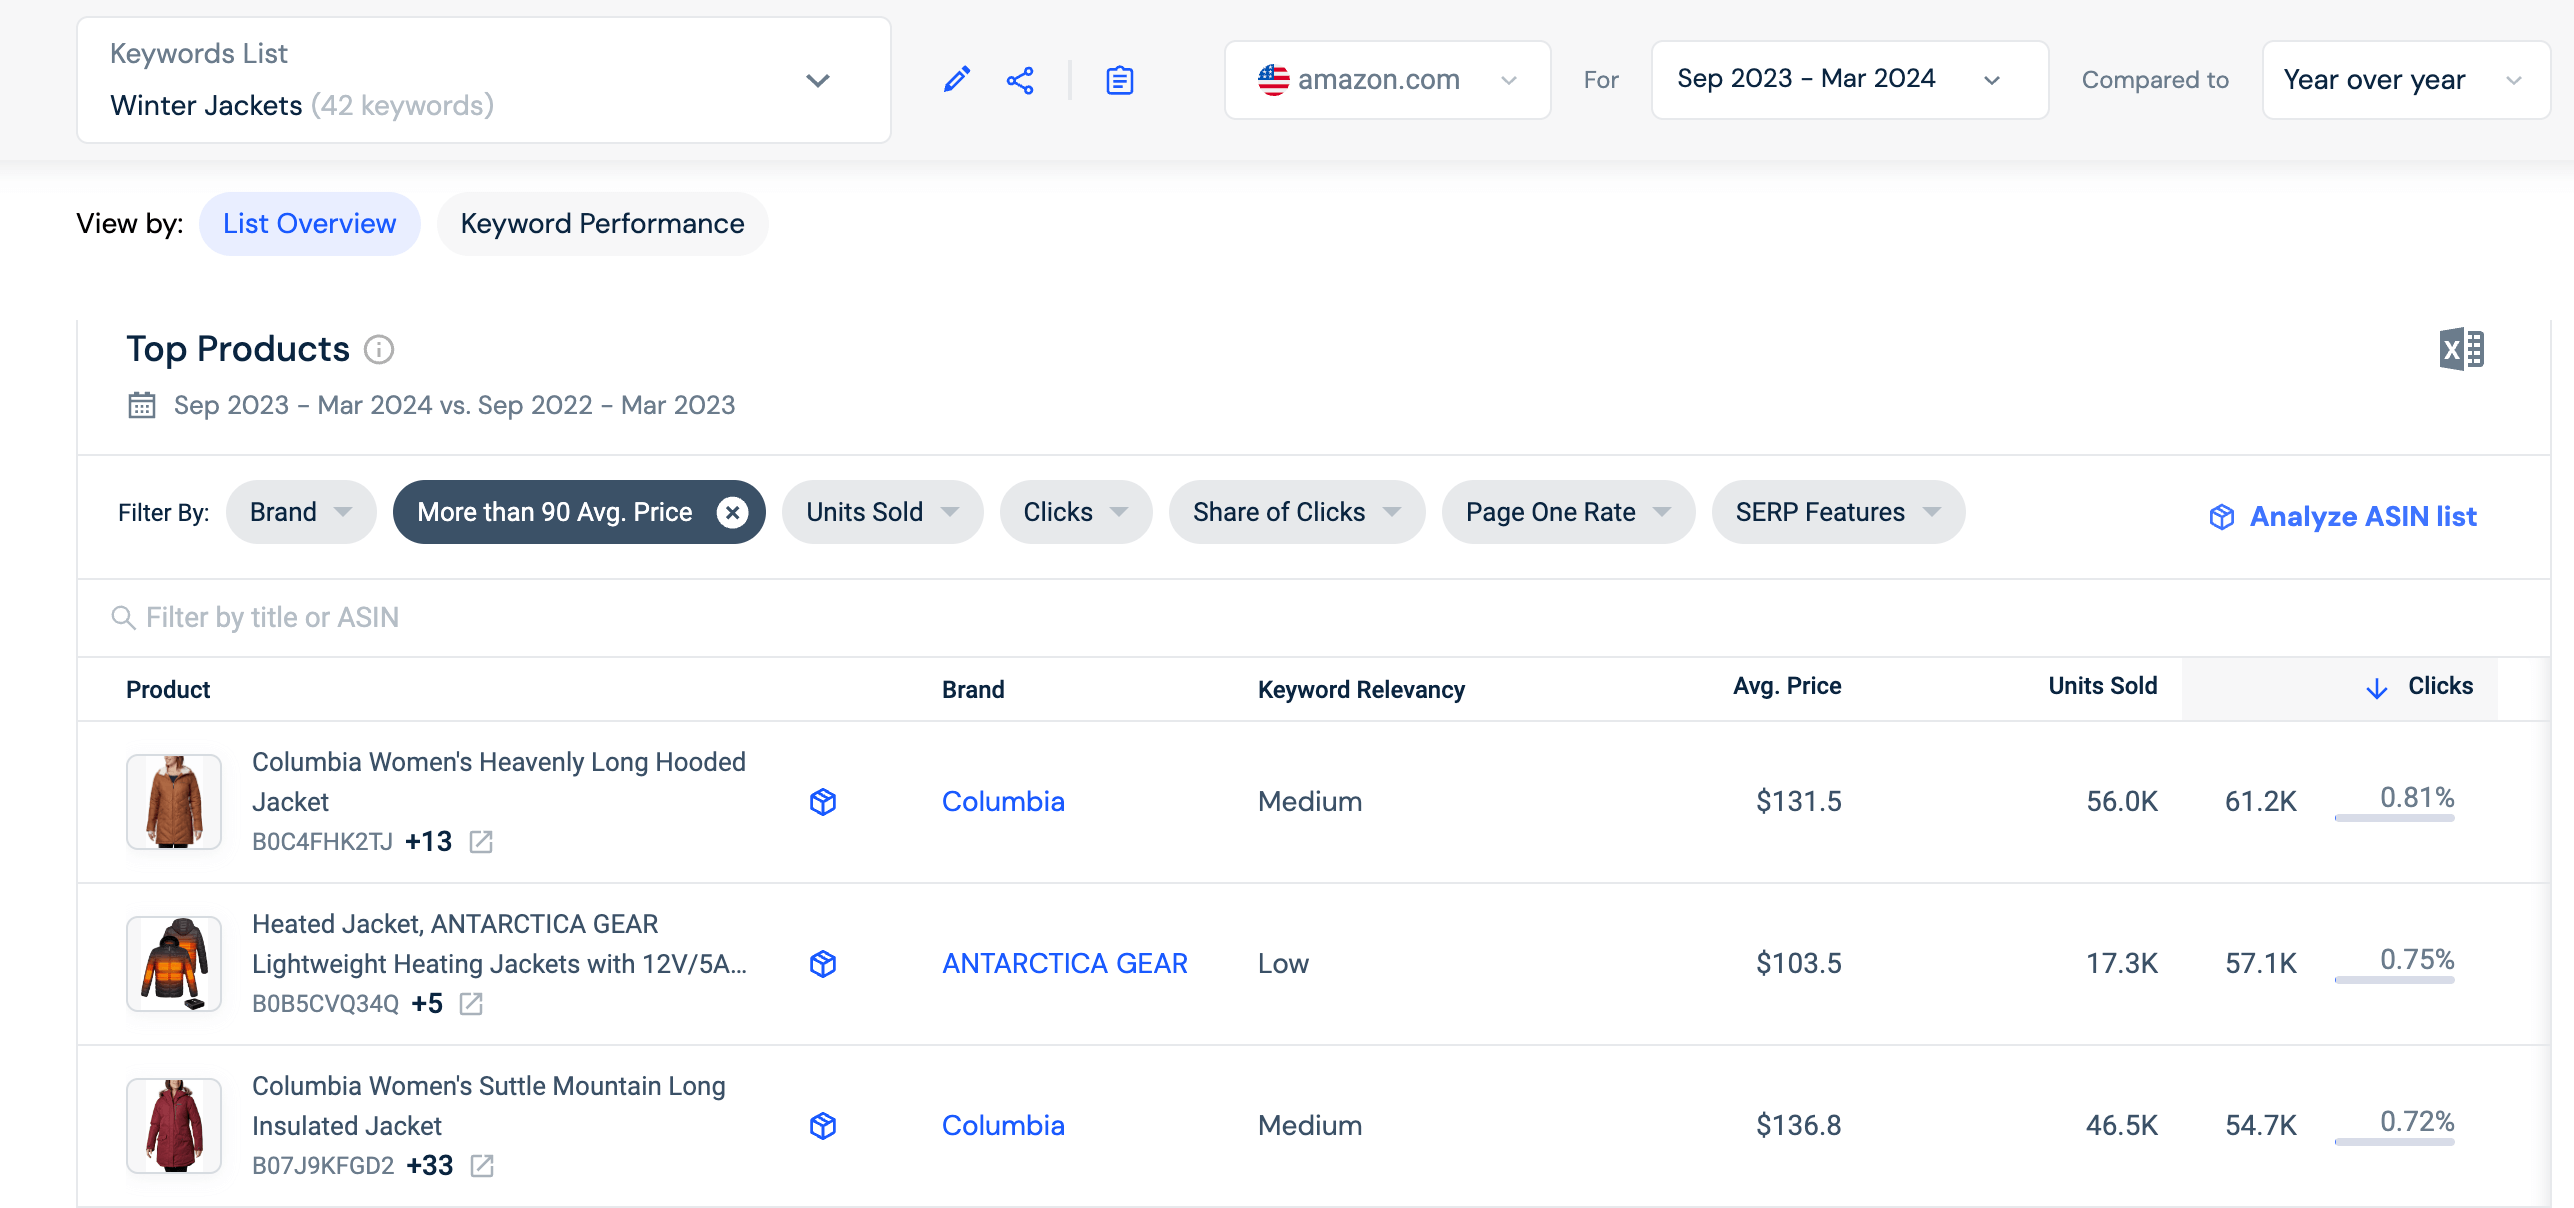This screenshot has height=1208, width=2574.
Task: Click the magnifier icon in filter field
Action: 123,618
